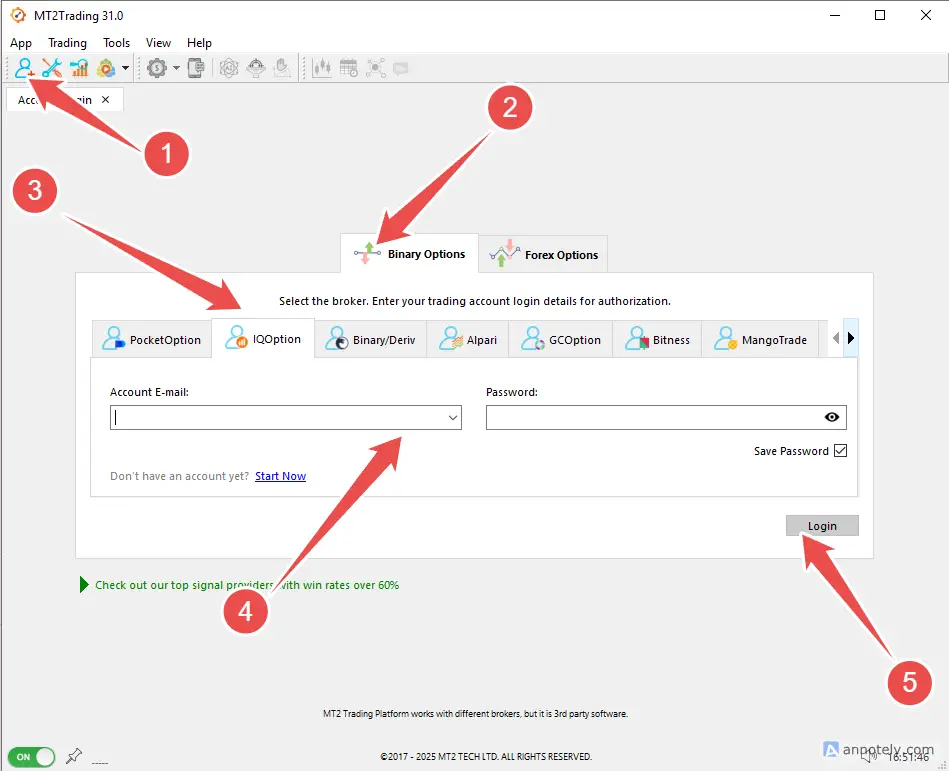
Task: Close the Account Login tab
Action: pos(105,99)
